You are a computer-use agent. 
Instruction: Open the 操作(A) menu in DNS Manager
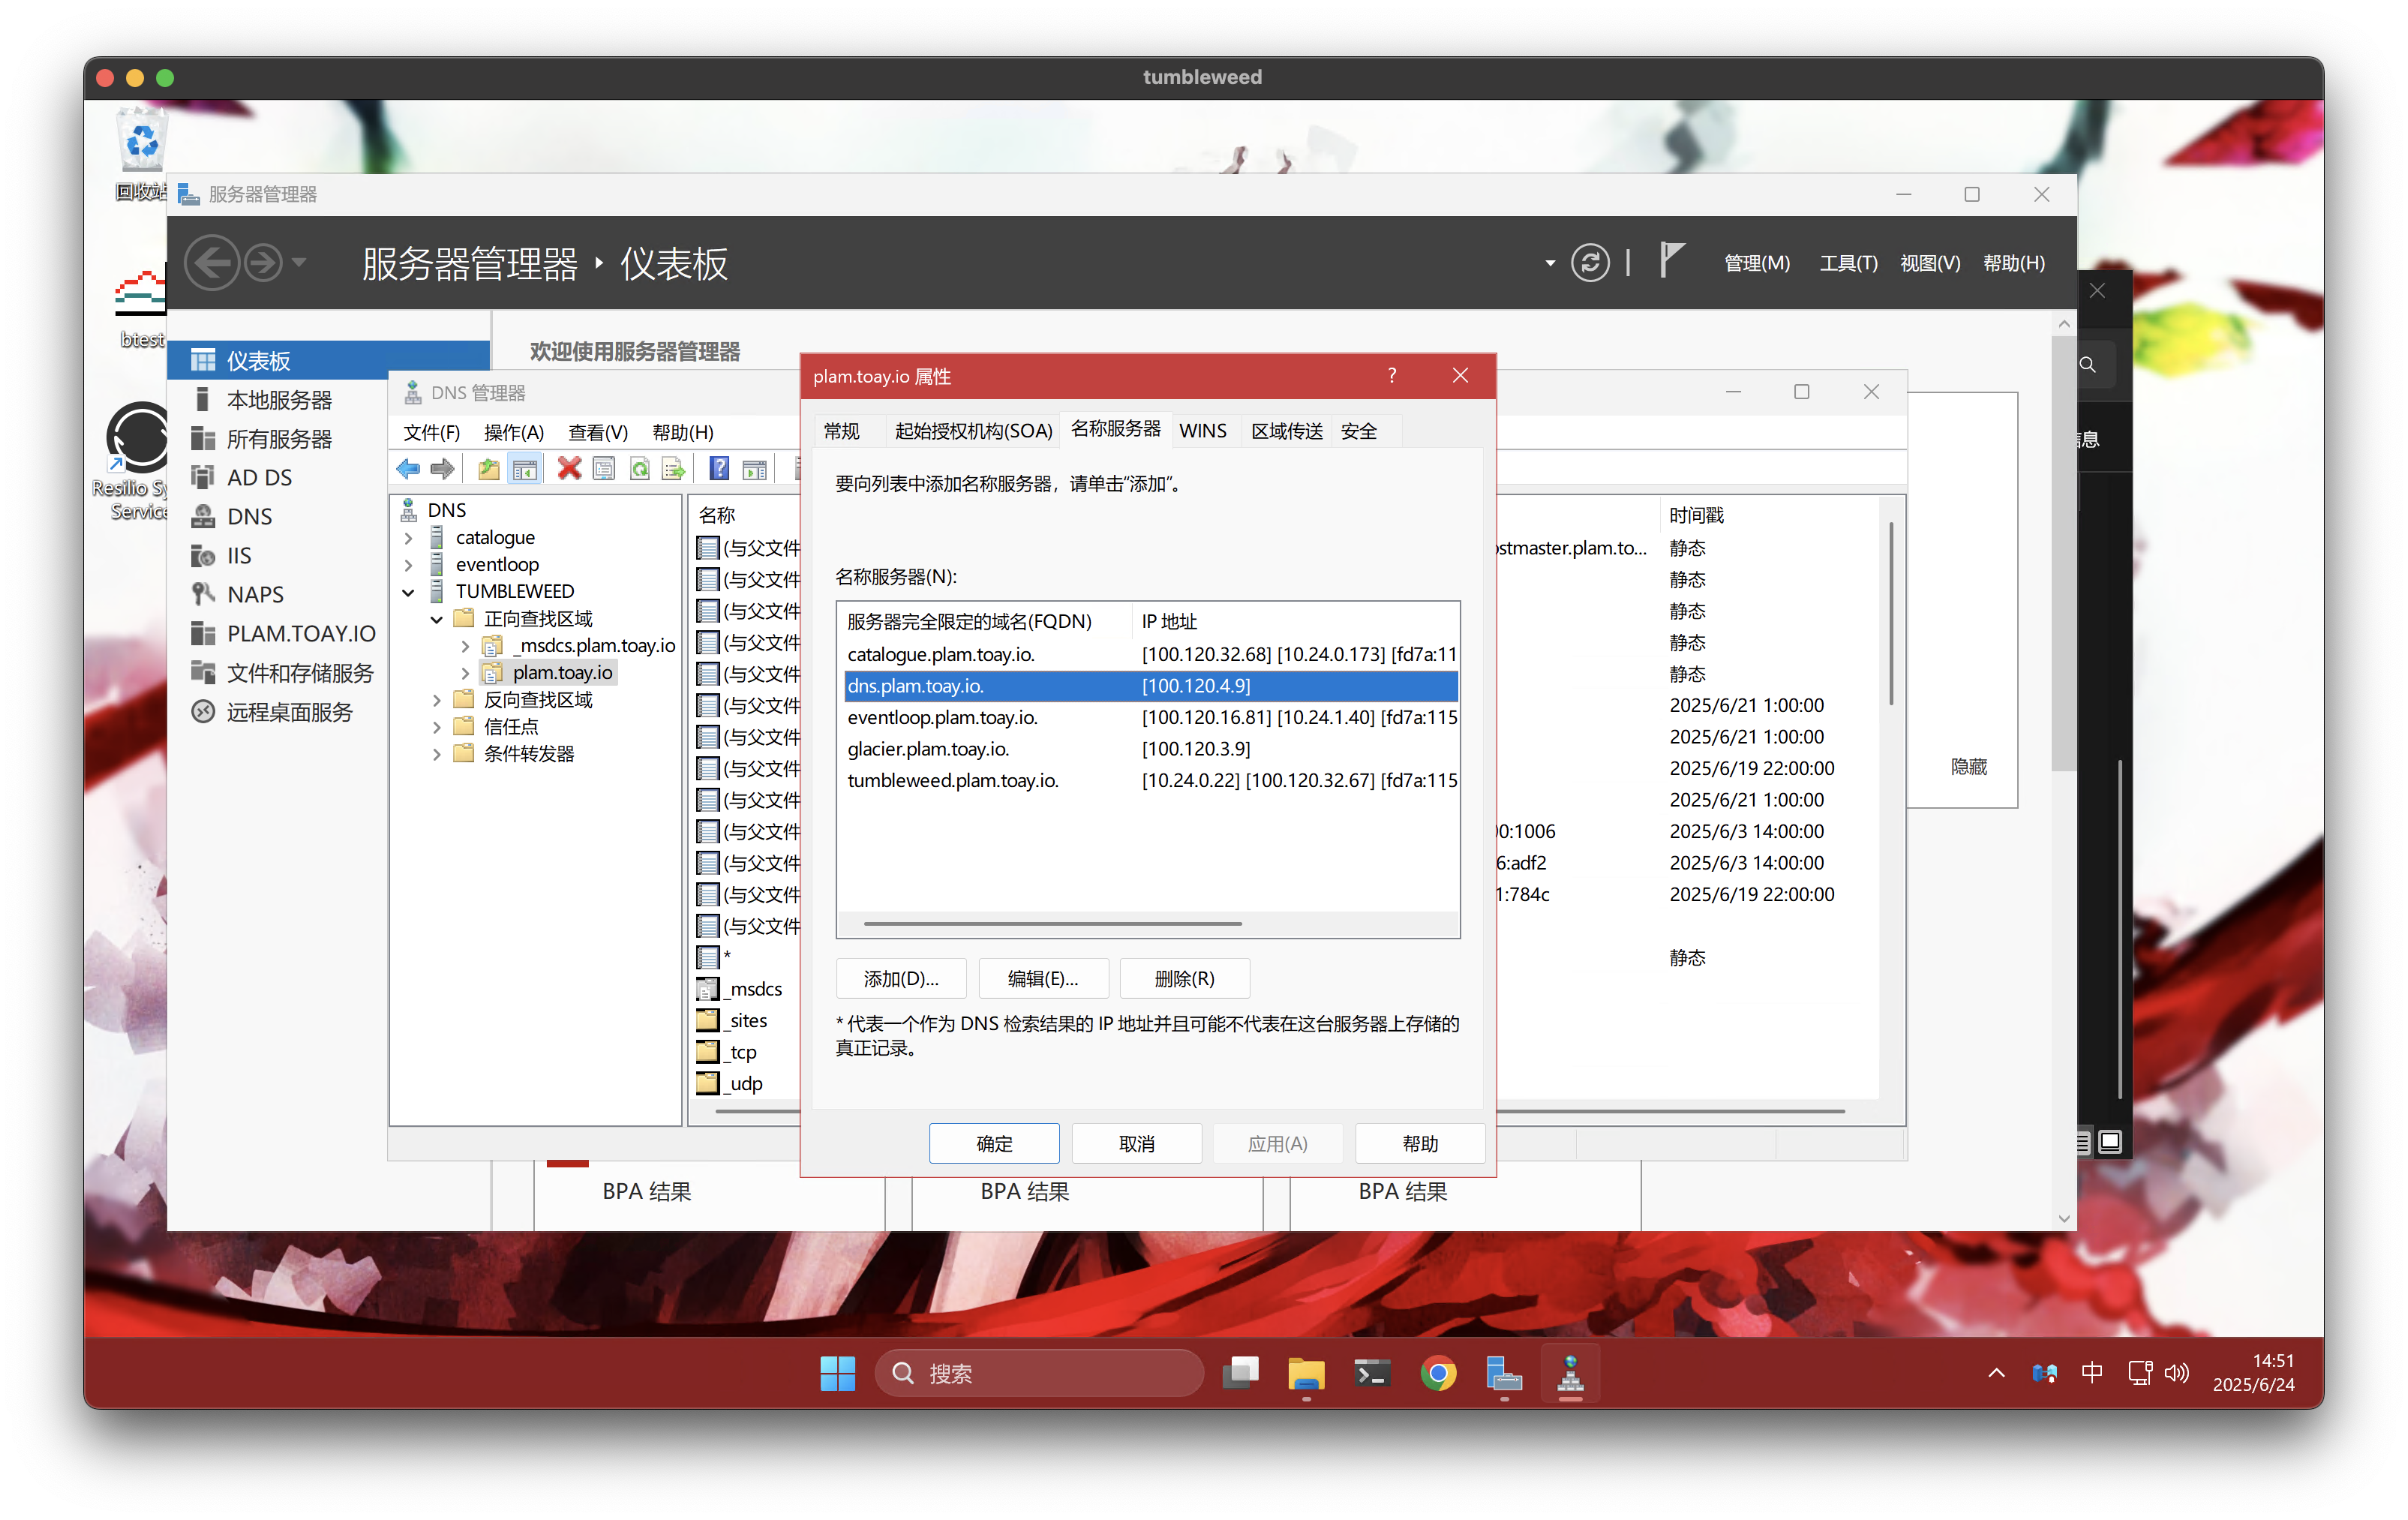click(x=513, y=432)
